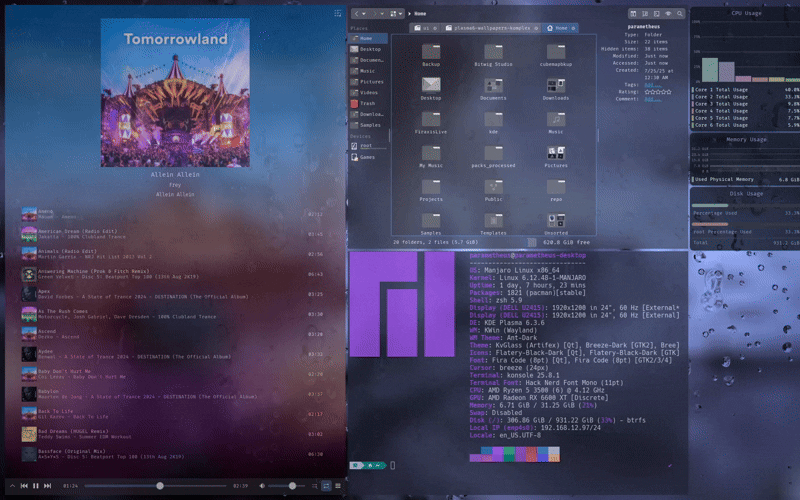Click the zoom slider icon in Dolphin status bar
This screenshot has height=500, width=800.
point(532,242)
